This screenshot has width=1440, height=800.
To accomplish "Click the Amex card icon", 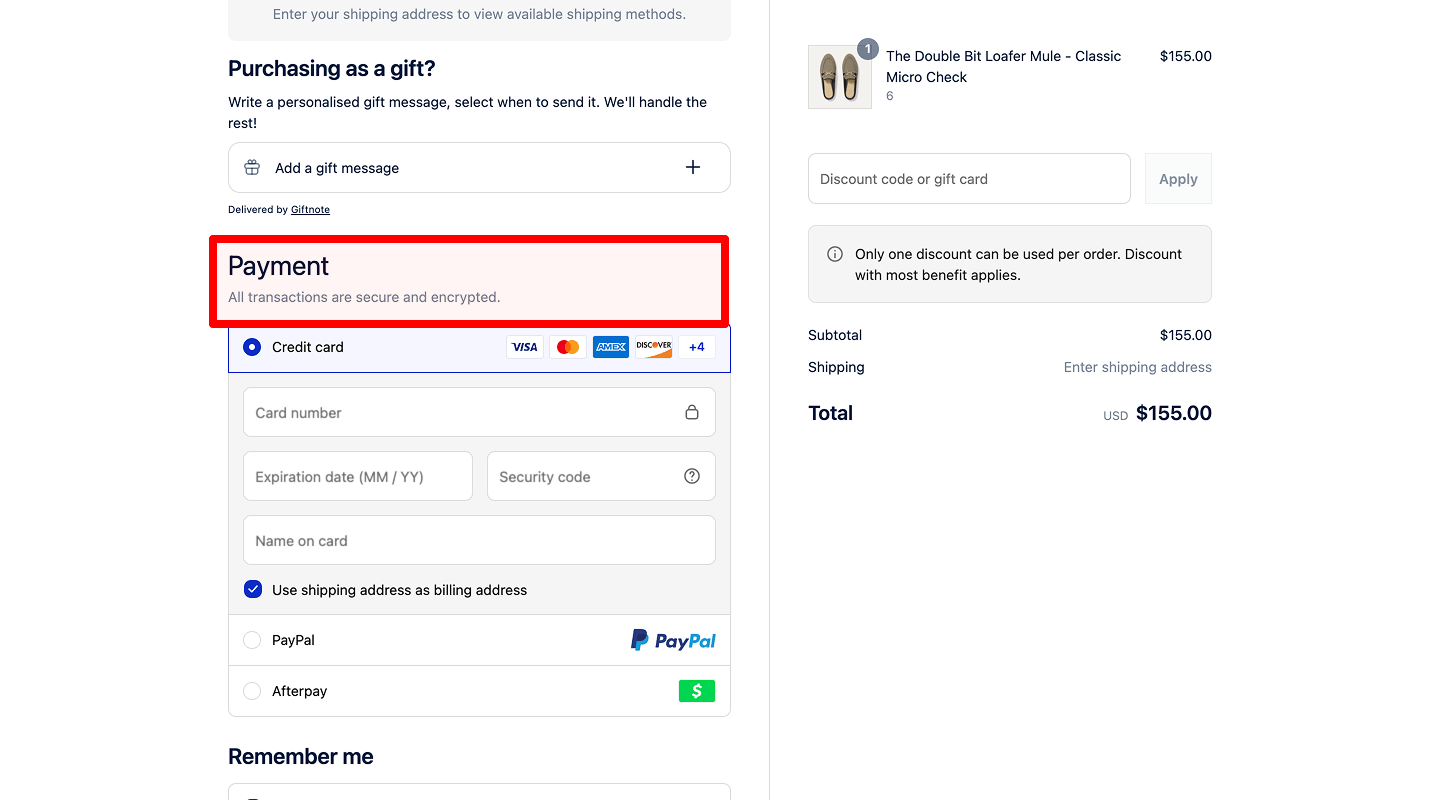I will (x=610, y=346).
